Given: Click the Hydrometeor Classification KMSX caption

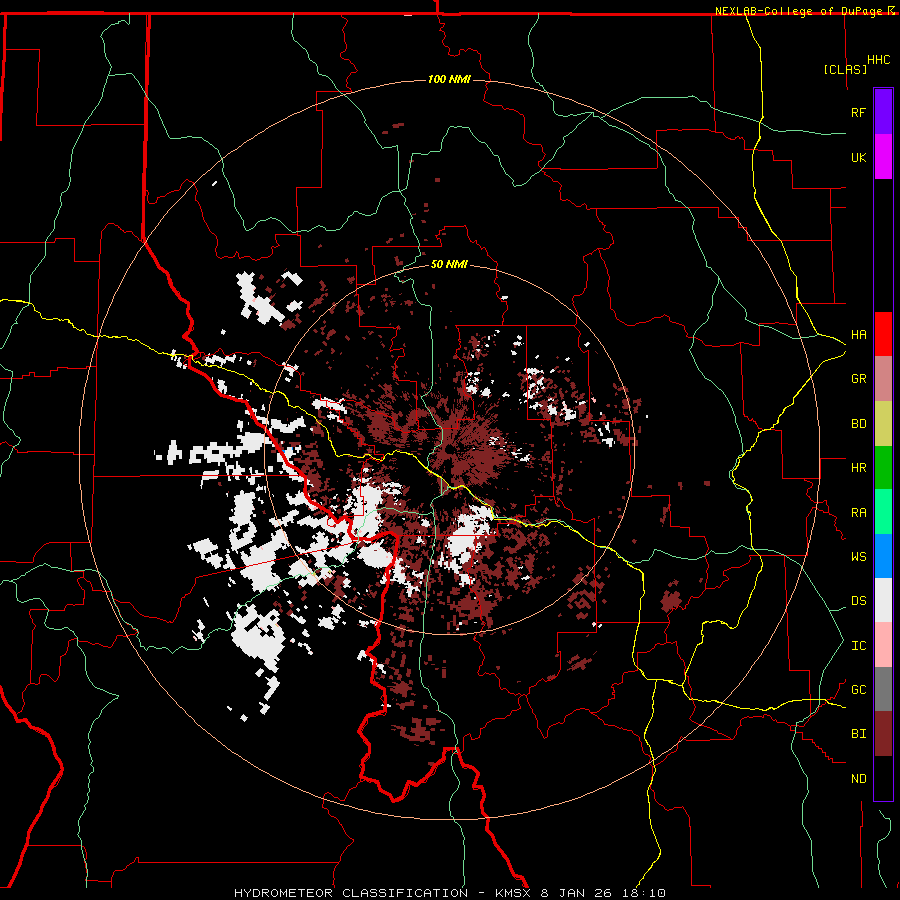Looking at the screenshot, I should (449, 893).
